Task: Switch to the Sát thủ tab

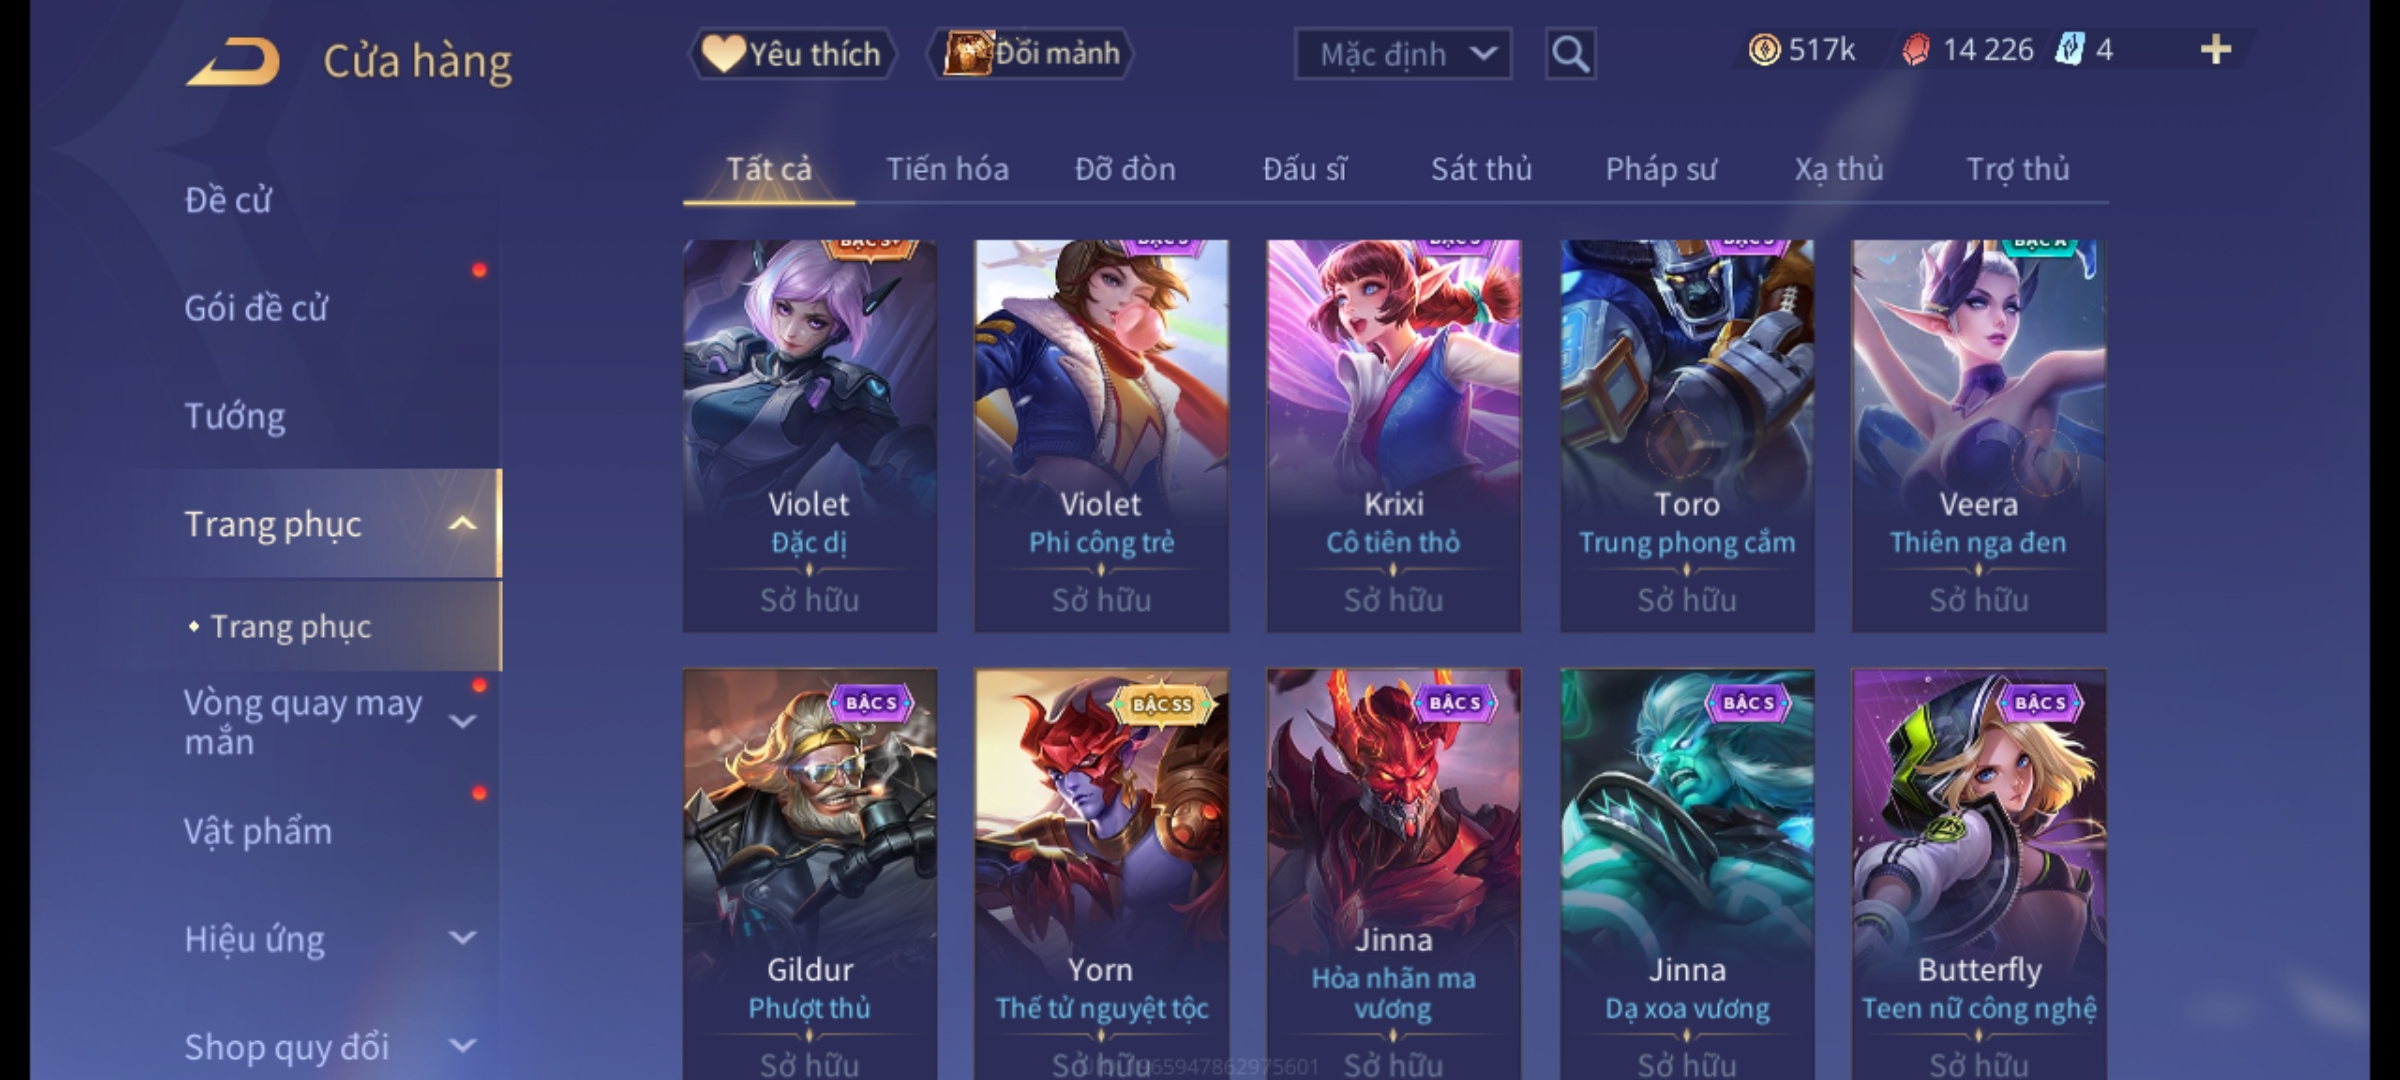Action: point(1481,169)
